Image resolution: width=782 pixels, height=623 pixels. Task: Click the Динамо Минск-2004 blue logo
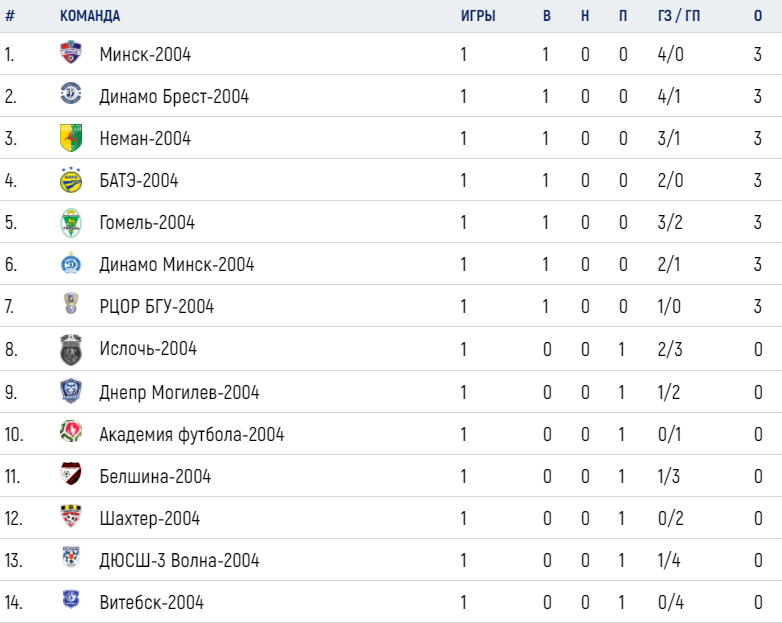tap(71, 263)
